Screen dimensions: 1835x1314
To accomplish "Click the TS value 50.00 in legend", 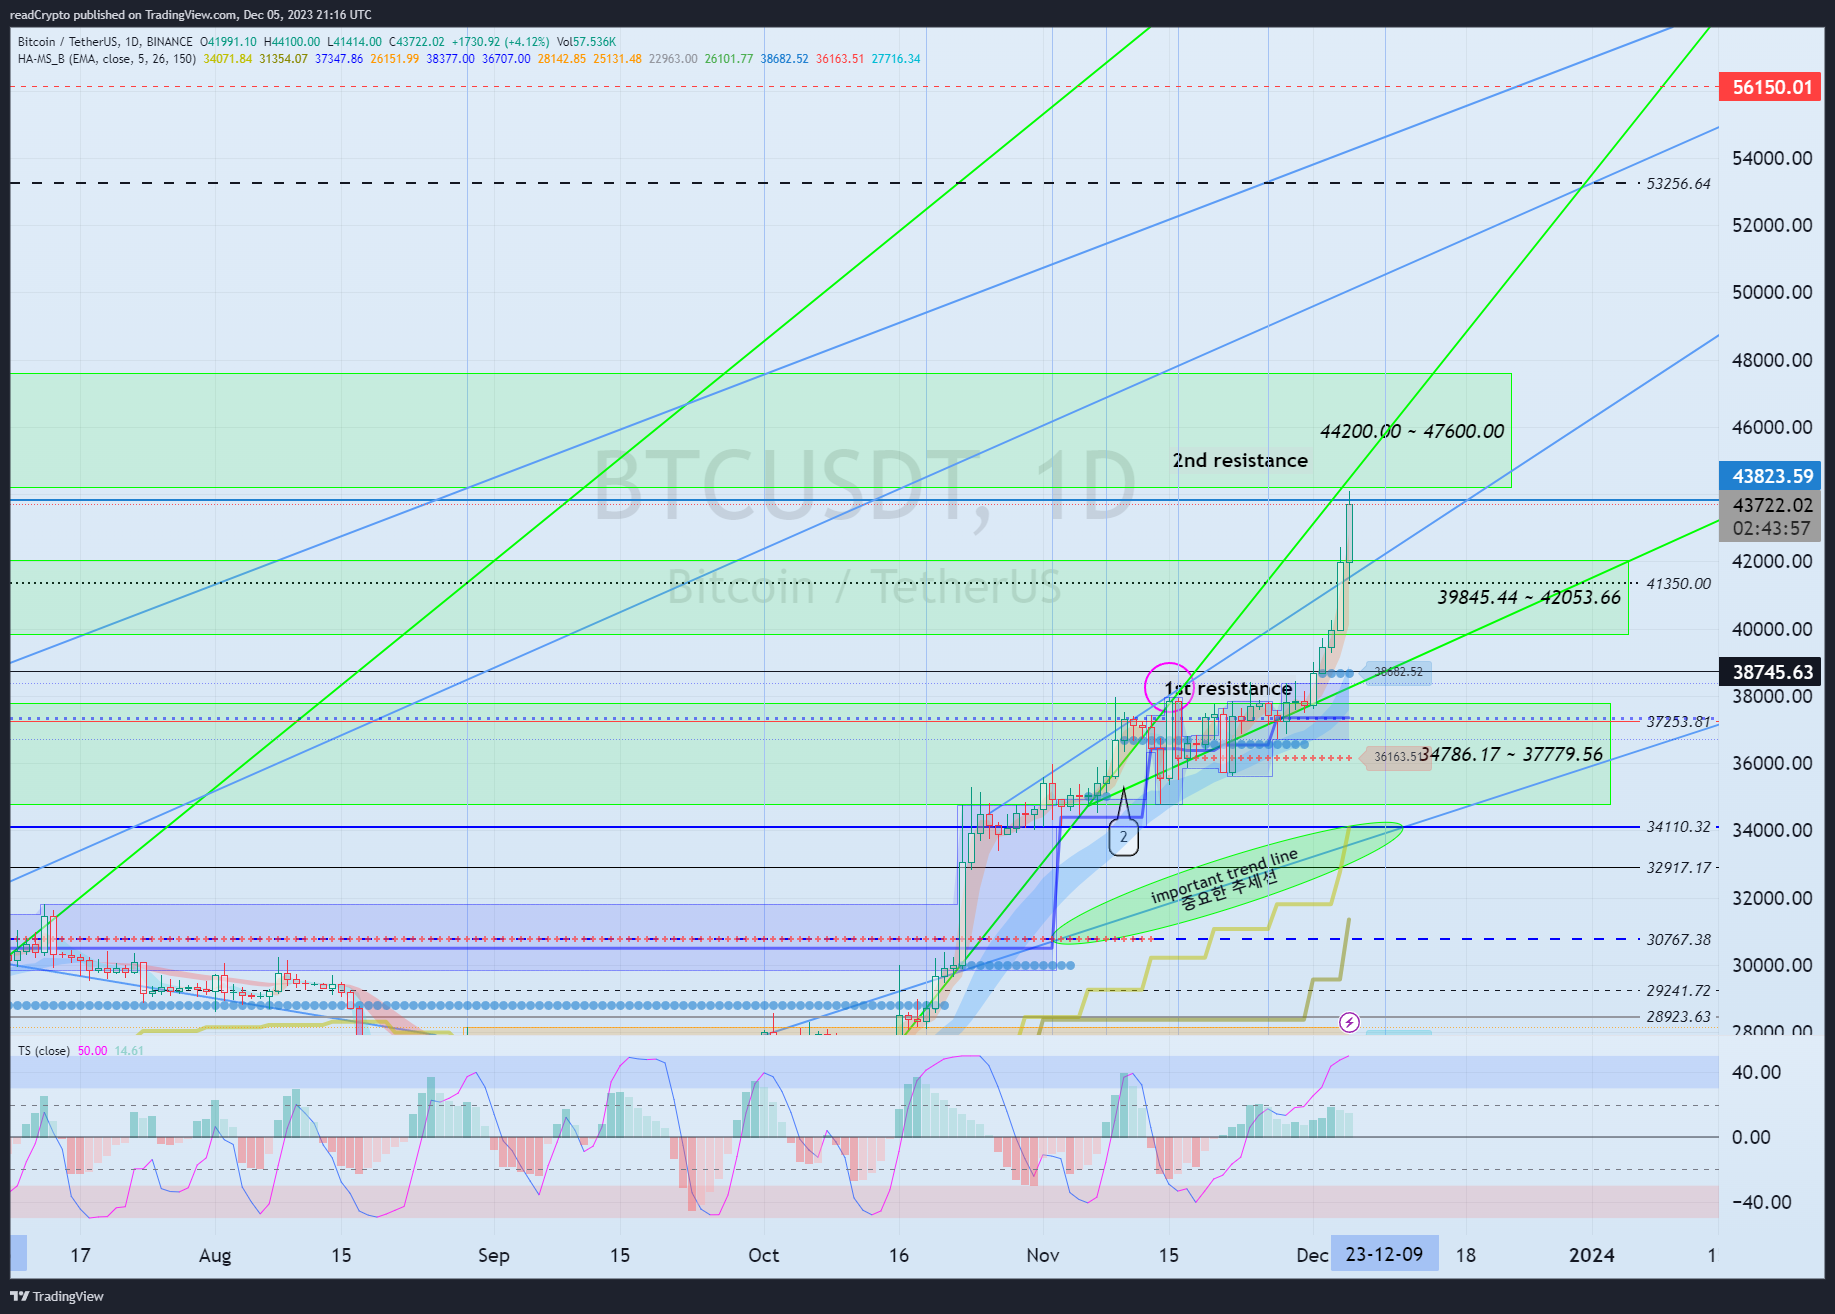I will (92, 1051).
